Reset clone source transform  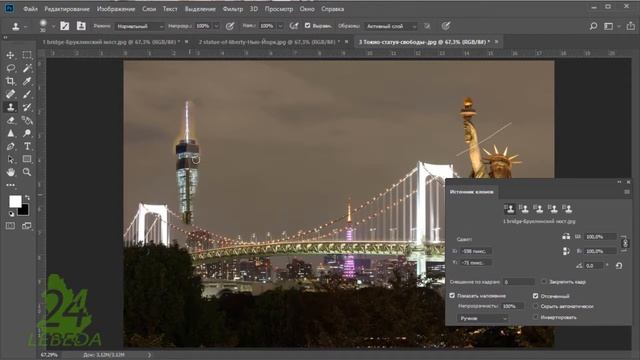point(619,265)
